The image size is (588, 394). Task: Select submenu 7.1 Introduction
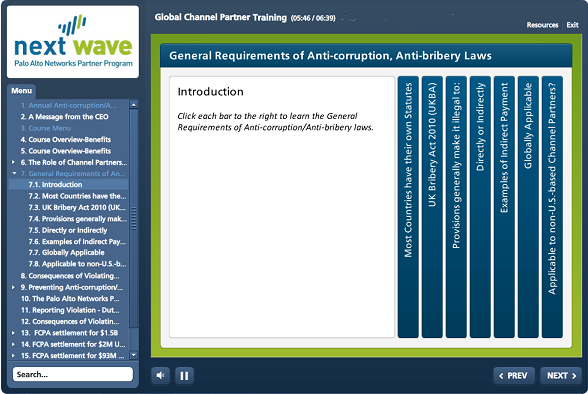tap(69, 184)
